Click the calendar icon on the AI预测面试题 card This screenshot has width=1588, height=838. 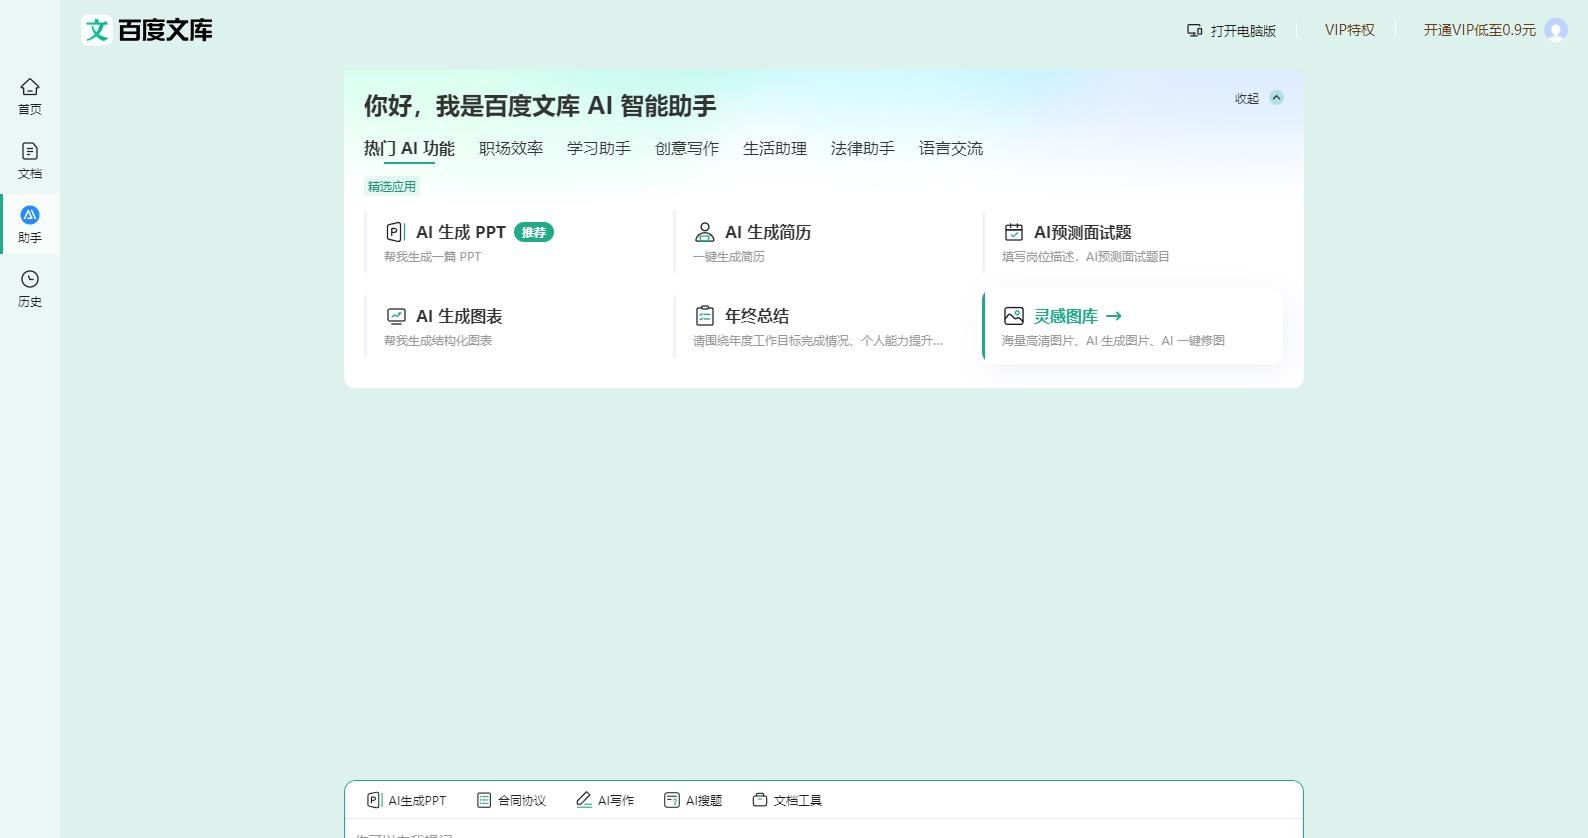coord(1013,232)
